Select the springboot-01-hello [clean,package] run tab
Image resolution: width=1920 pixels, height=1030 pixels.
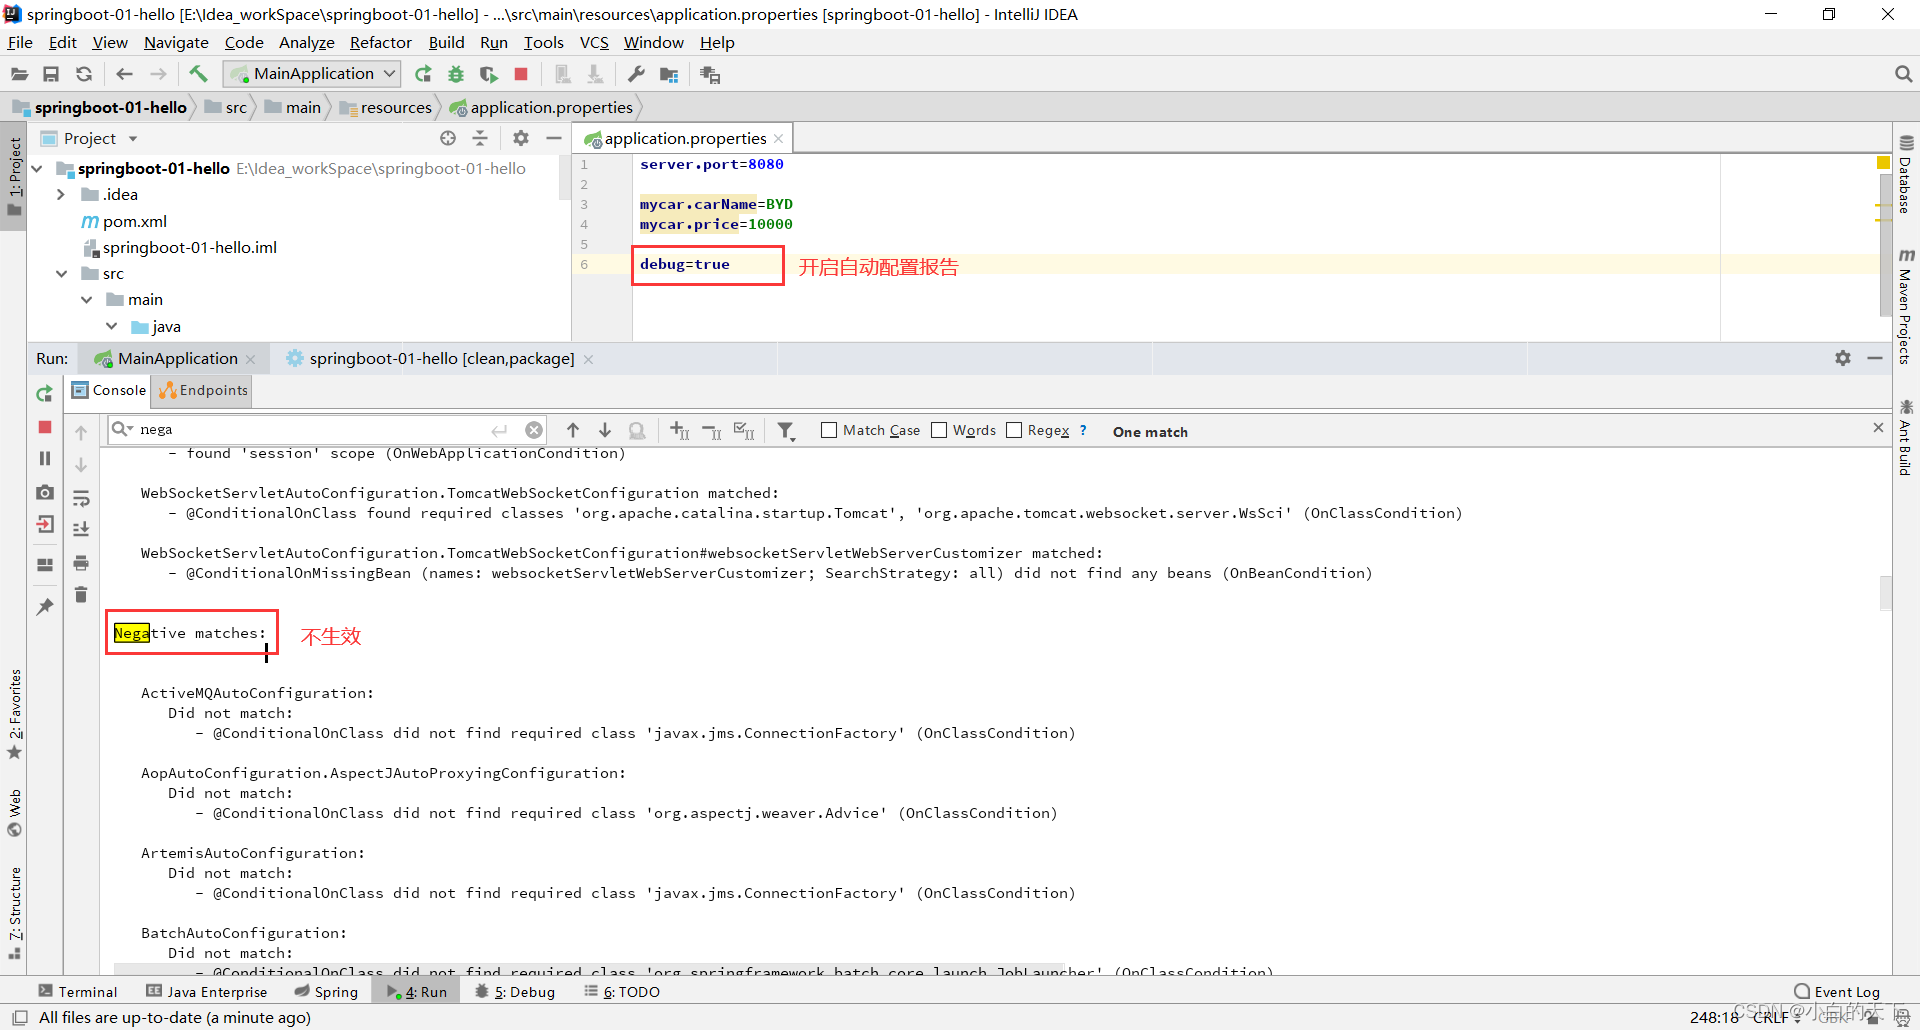pyautogui.click(x=441, y=358)
